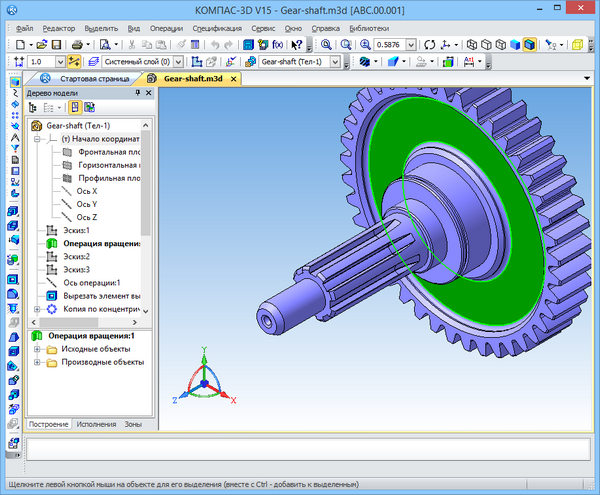Open the print preview icon
This screenshot has height=495, width=600.
105,45
